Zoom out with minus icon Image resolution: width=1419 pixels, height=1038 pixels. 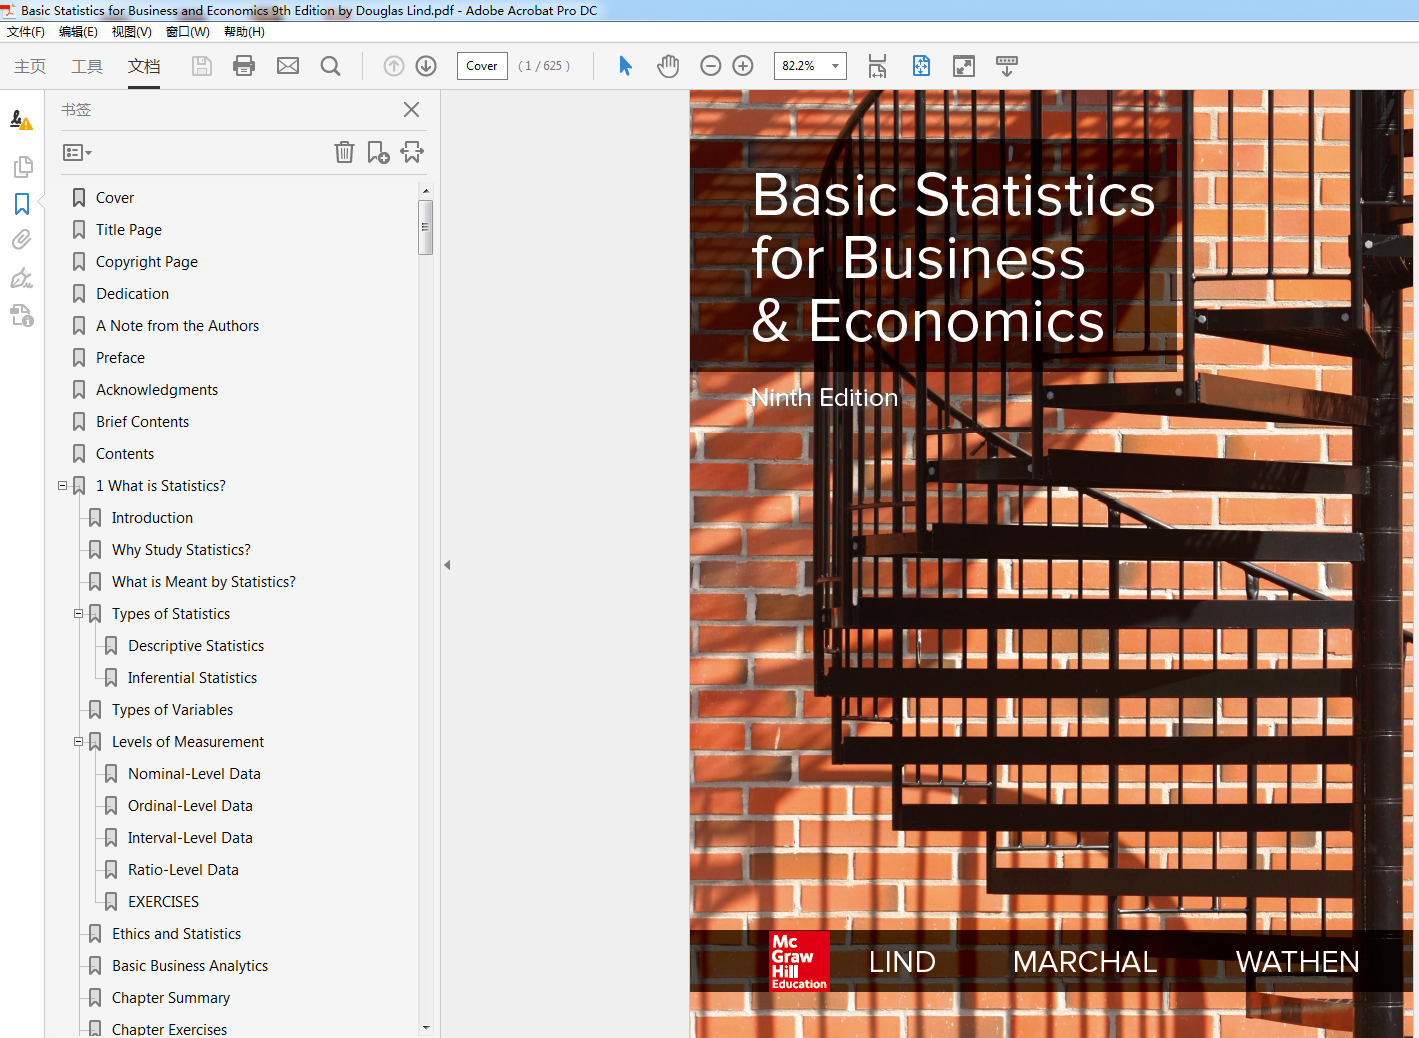pyautogui.click(x=711, y=66)
